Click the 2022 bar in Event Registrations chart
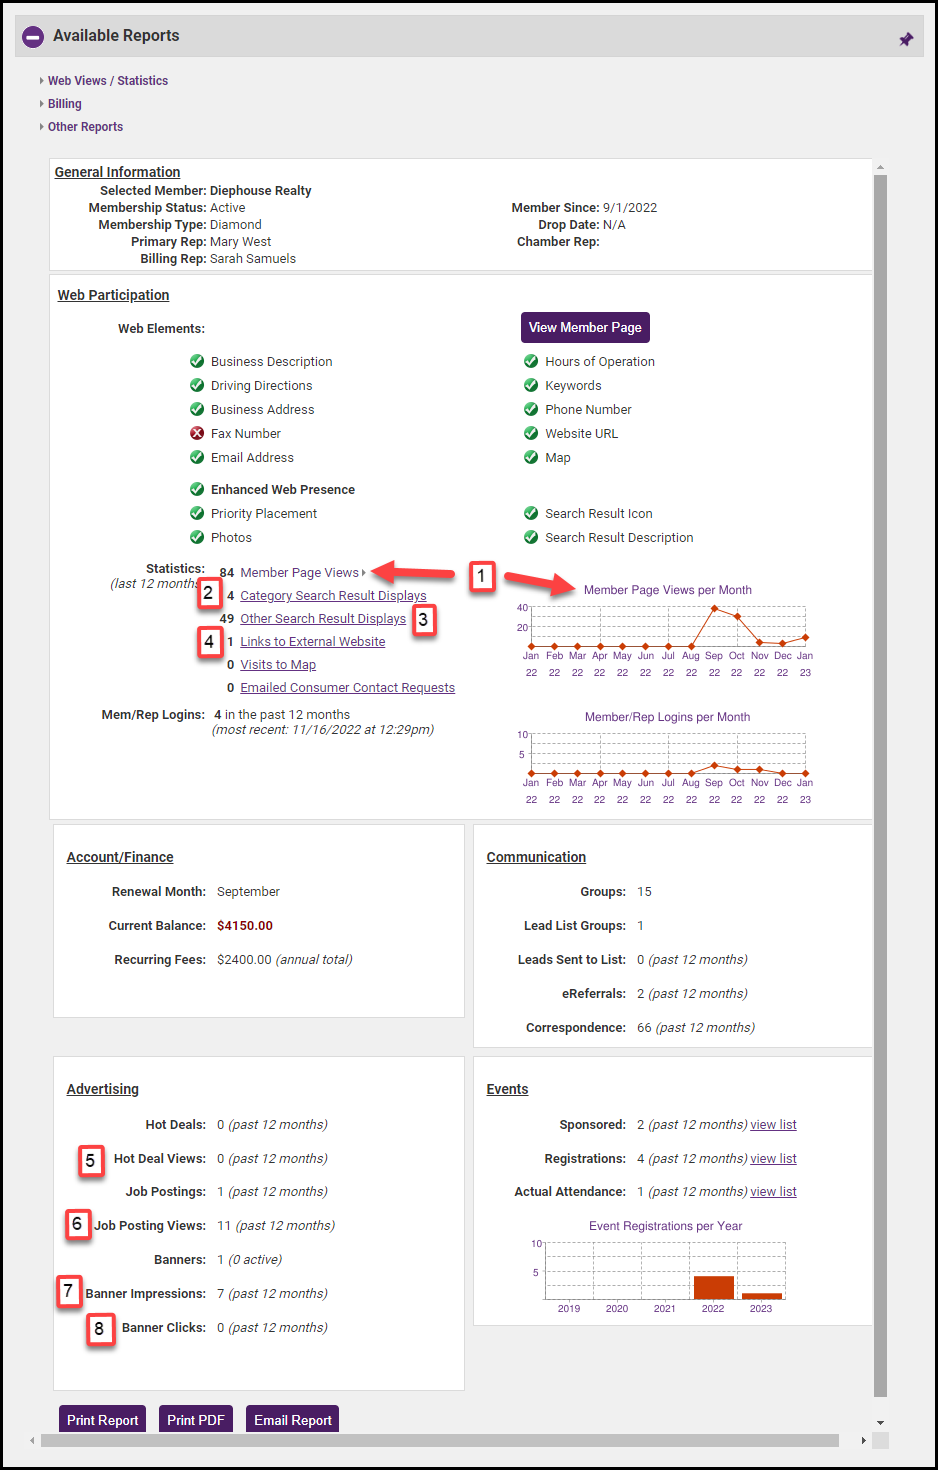Image resolution: width=938 pixels, height=1470 pixels. [713, 1287]
